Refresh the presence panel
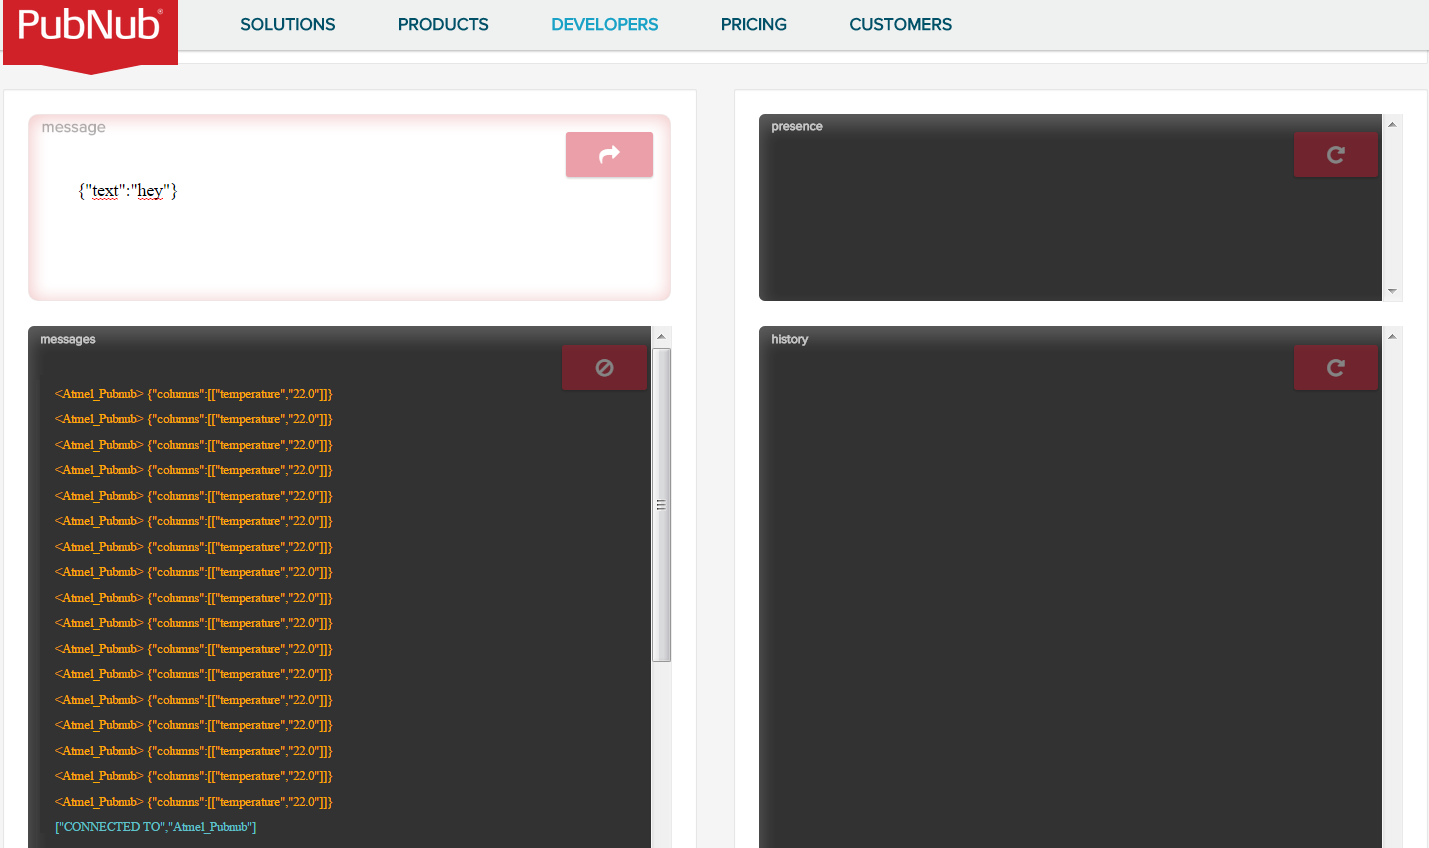The image size is (1429, 848). (1335, 155)
